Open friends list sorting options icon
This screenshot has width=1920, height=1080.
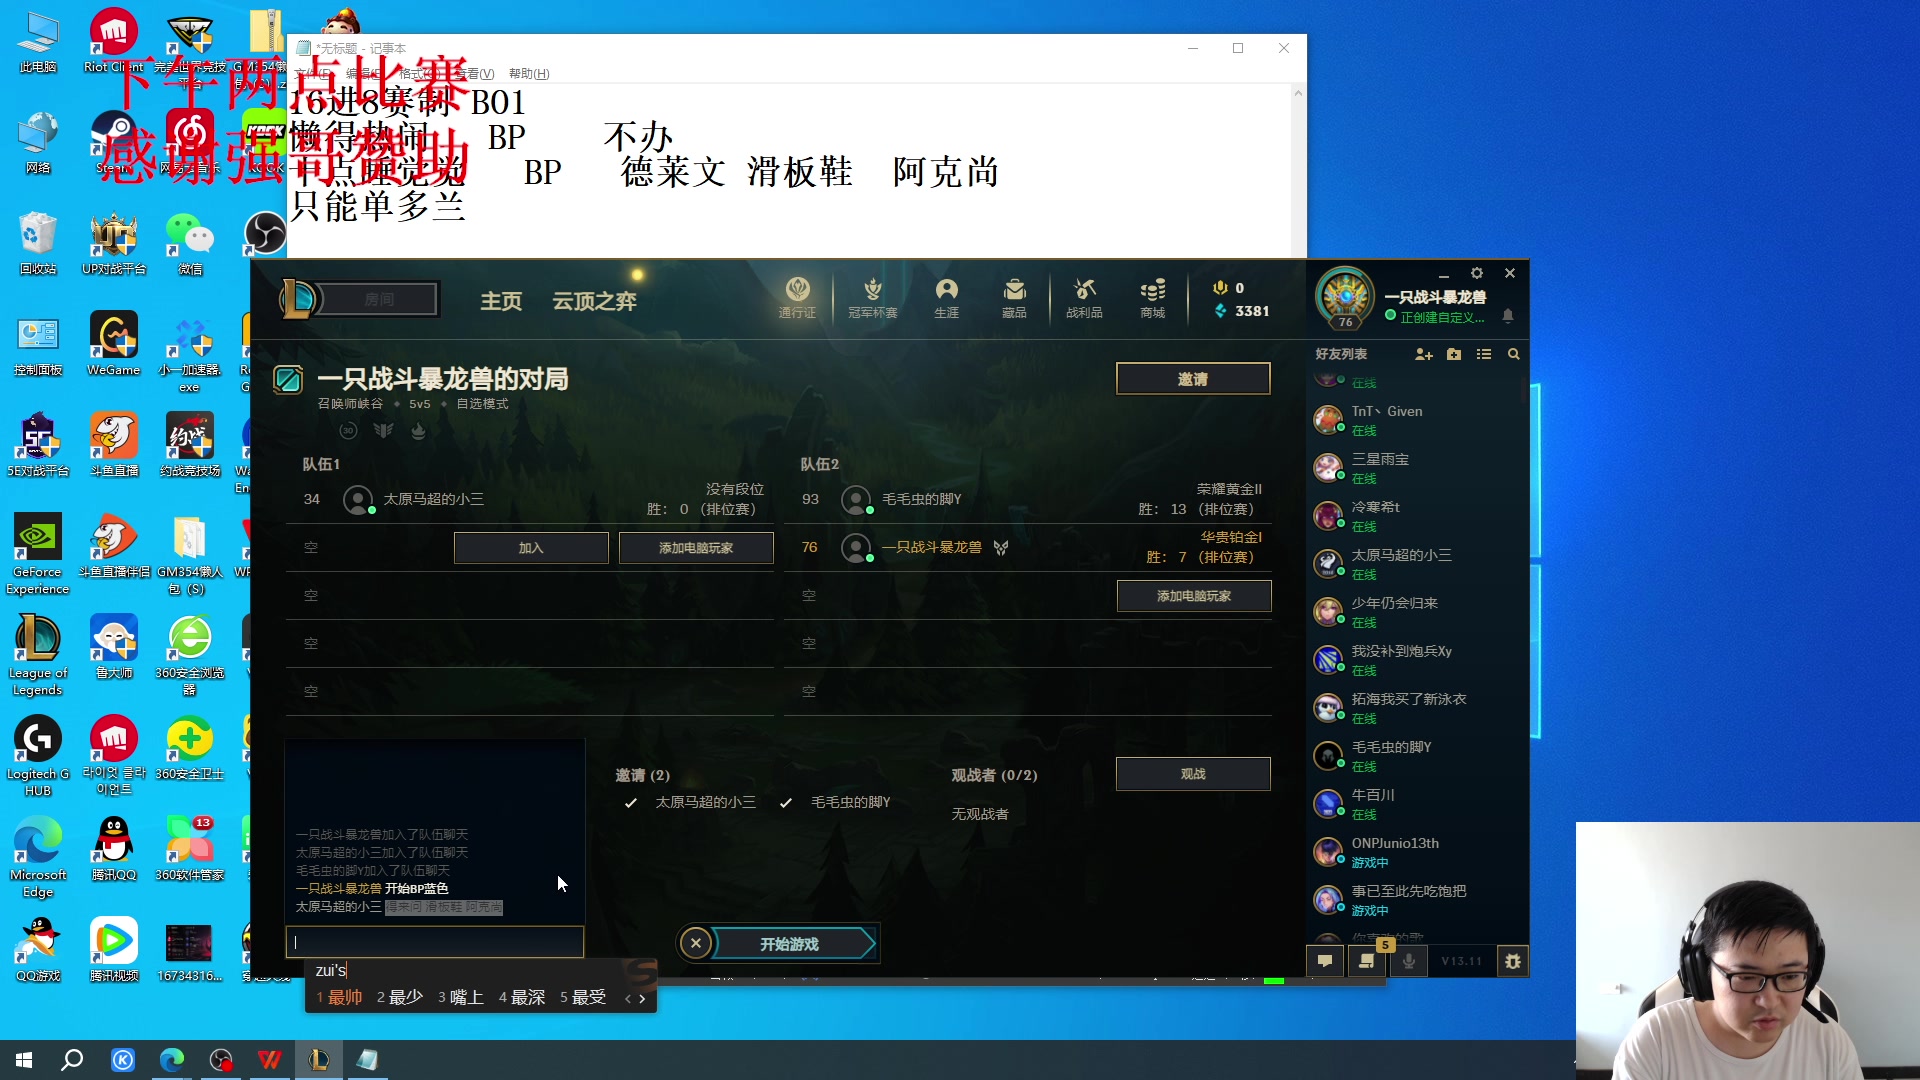[1484, 355]
